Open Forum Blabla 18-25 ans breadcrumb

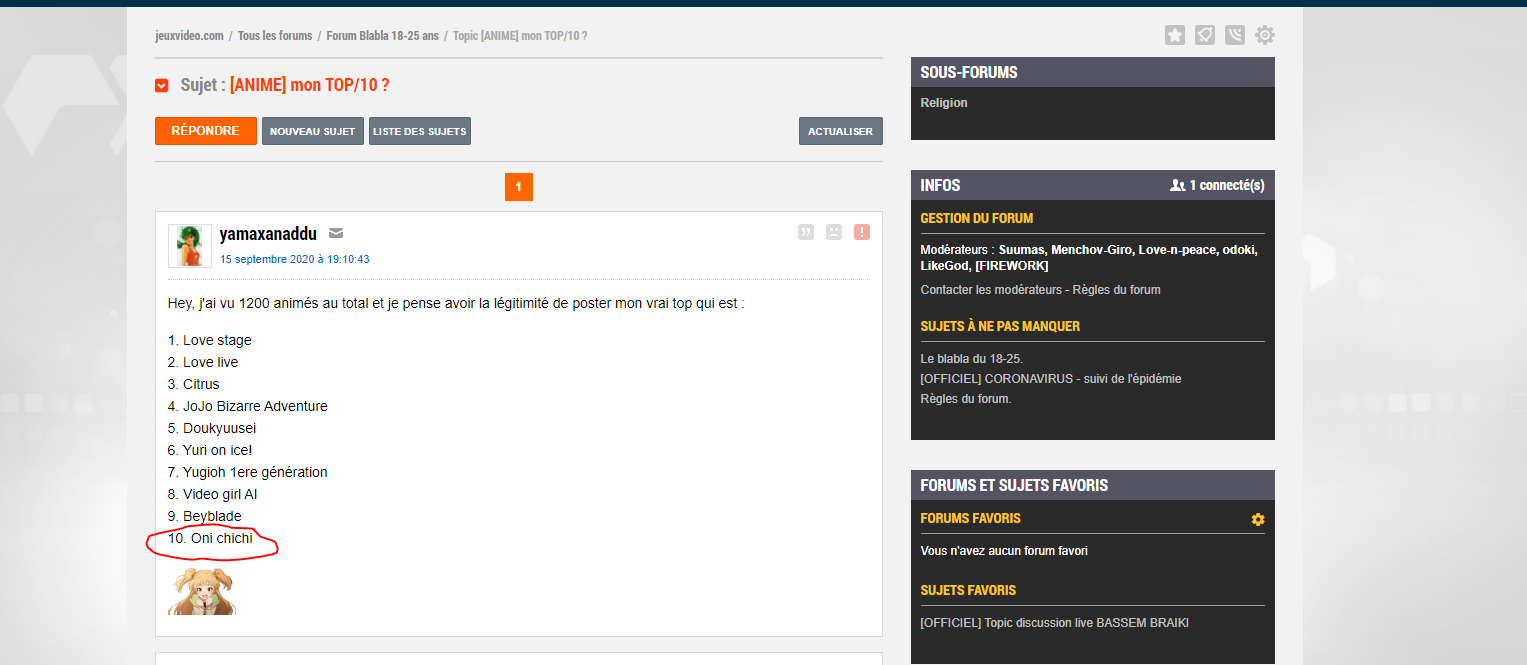[x=382, y=36]
